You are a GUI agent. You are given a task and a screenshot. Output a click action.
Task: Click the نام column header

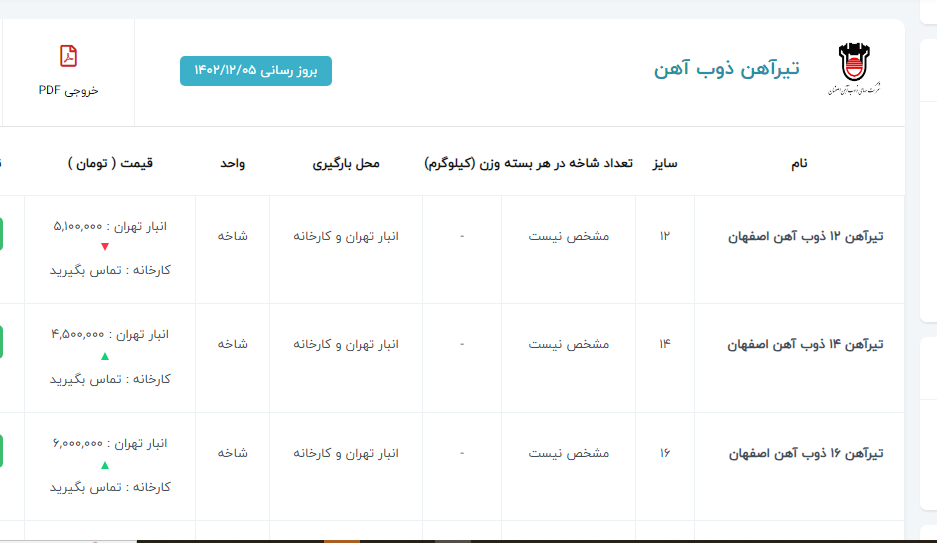coord(798,163)
